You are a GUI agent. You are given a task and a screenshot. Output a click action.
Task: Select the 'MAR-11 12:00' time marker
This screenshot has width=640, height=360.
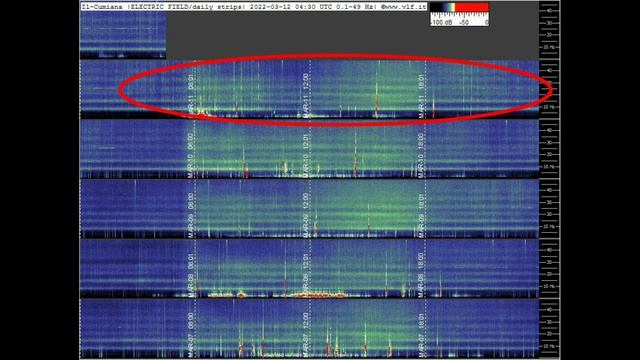(x=305, y=96)
